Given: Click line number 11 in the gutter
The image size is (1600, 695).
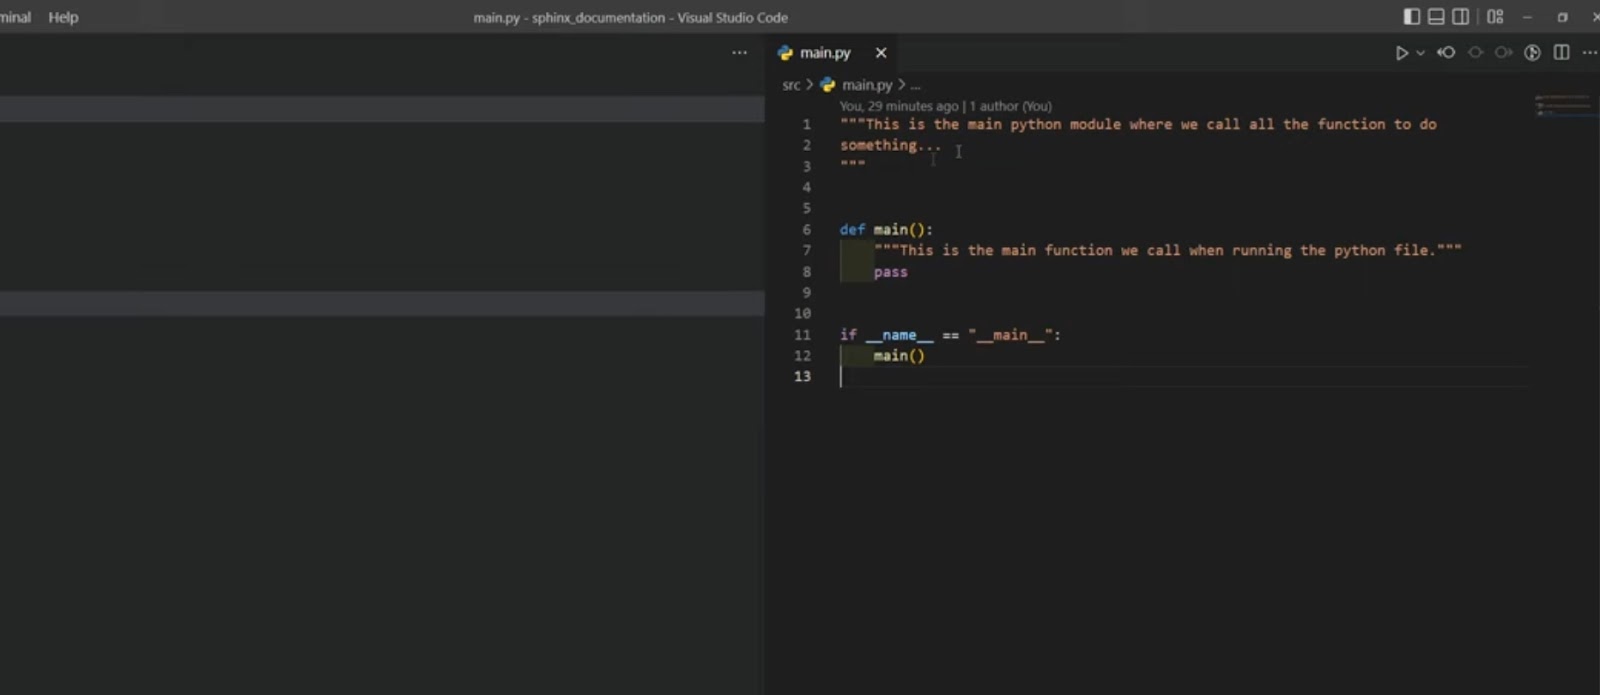Looking at the screenshot, I should 802,335.
